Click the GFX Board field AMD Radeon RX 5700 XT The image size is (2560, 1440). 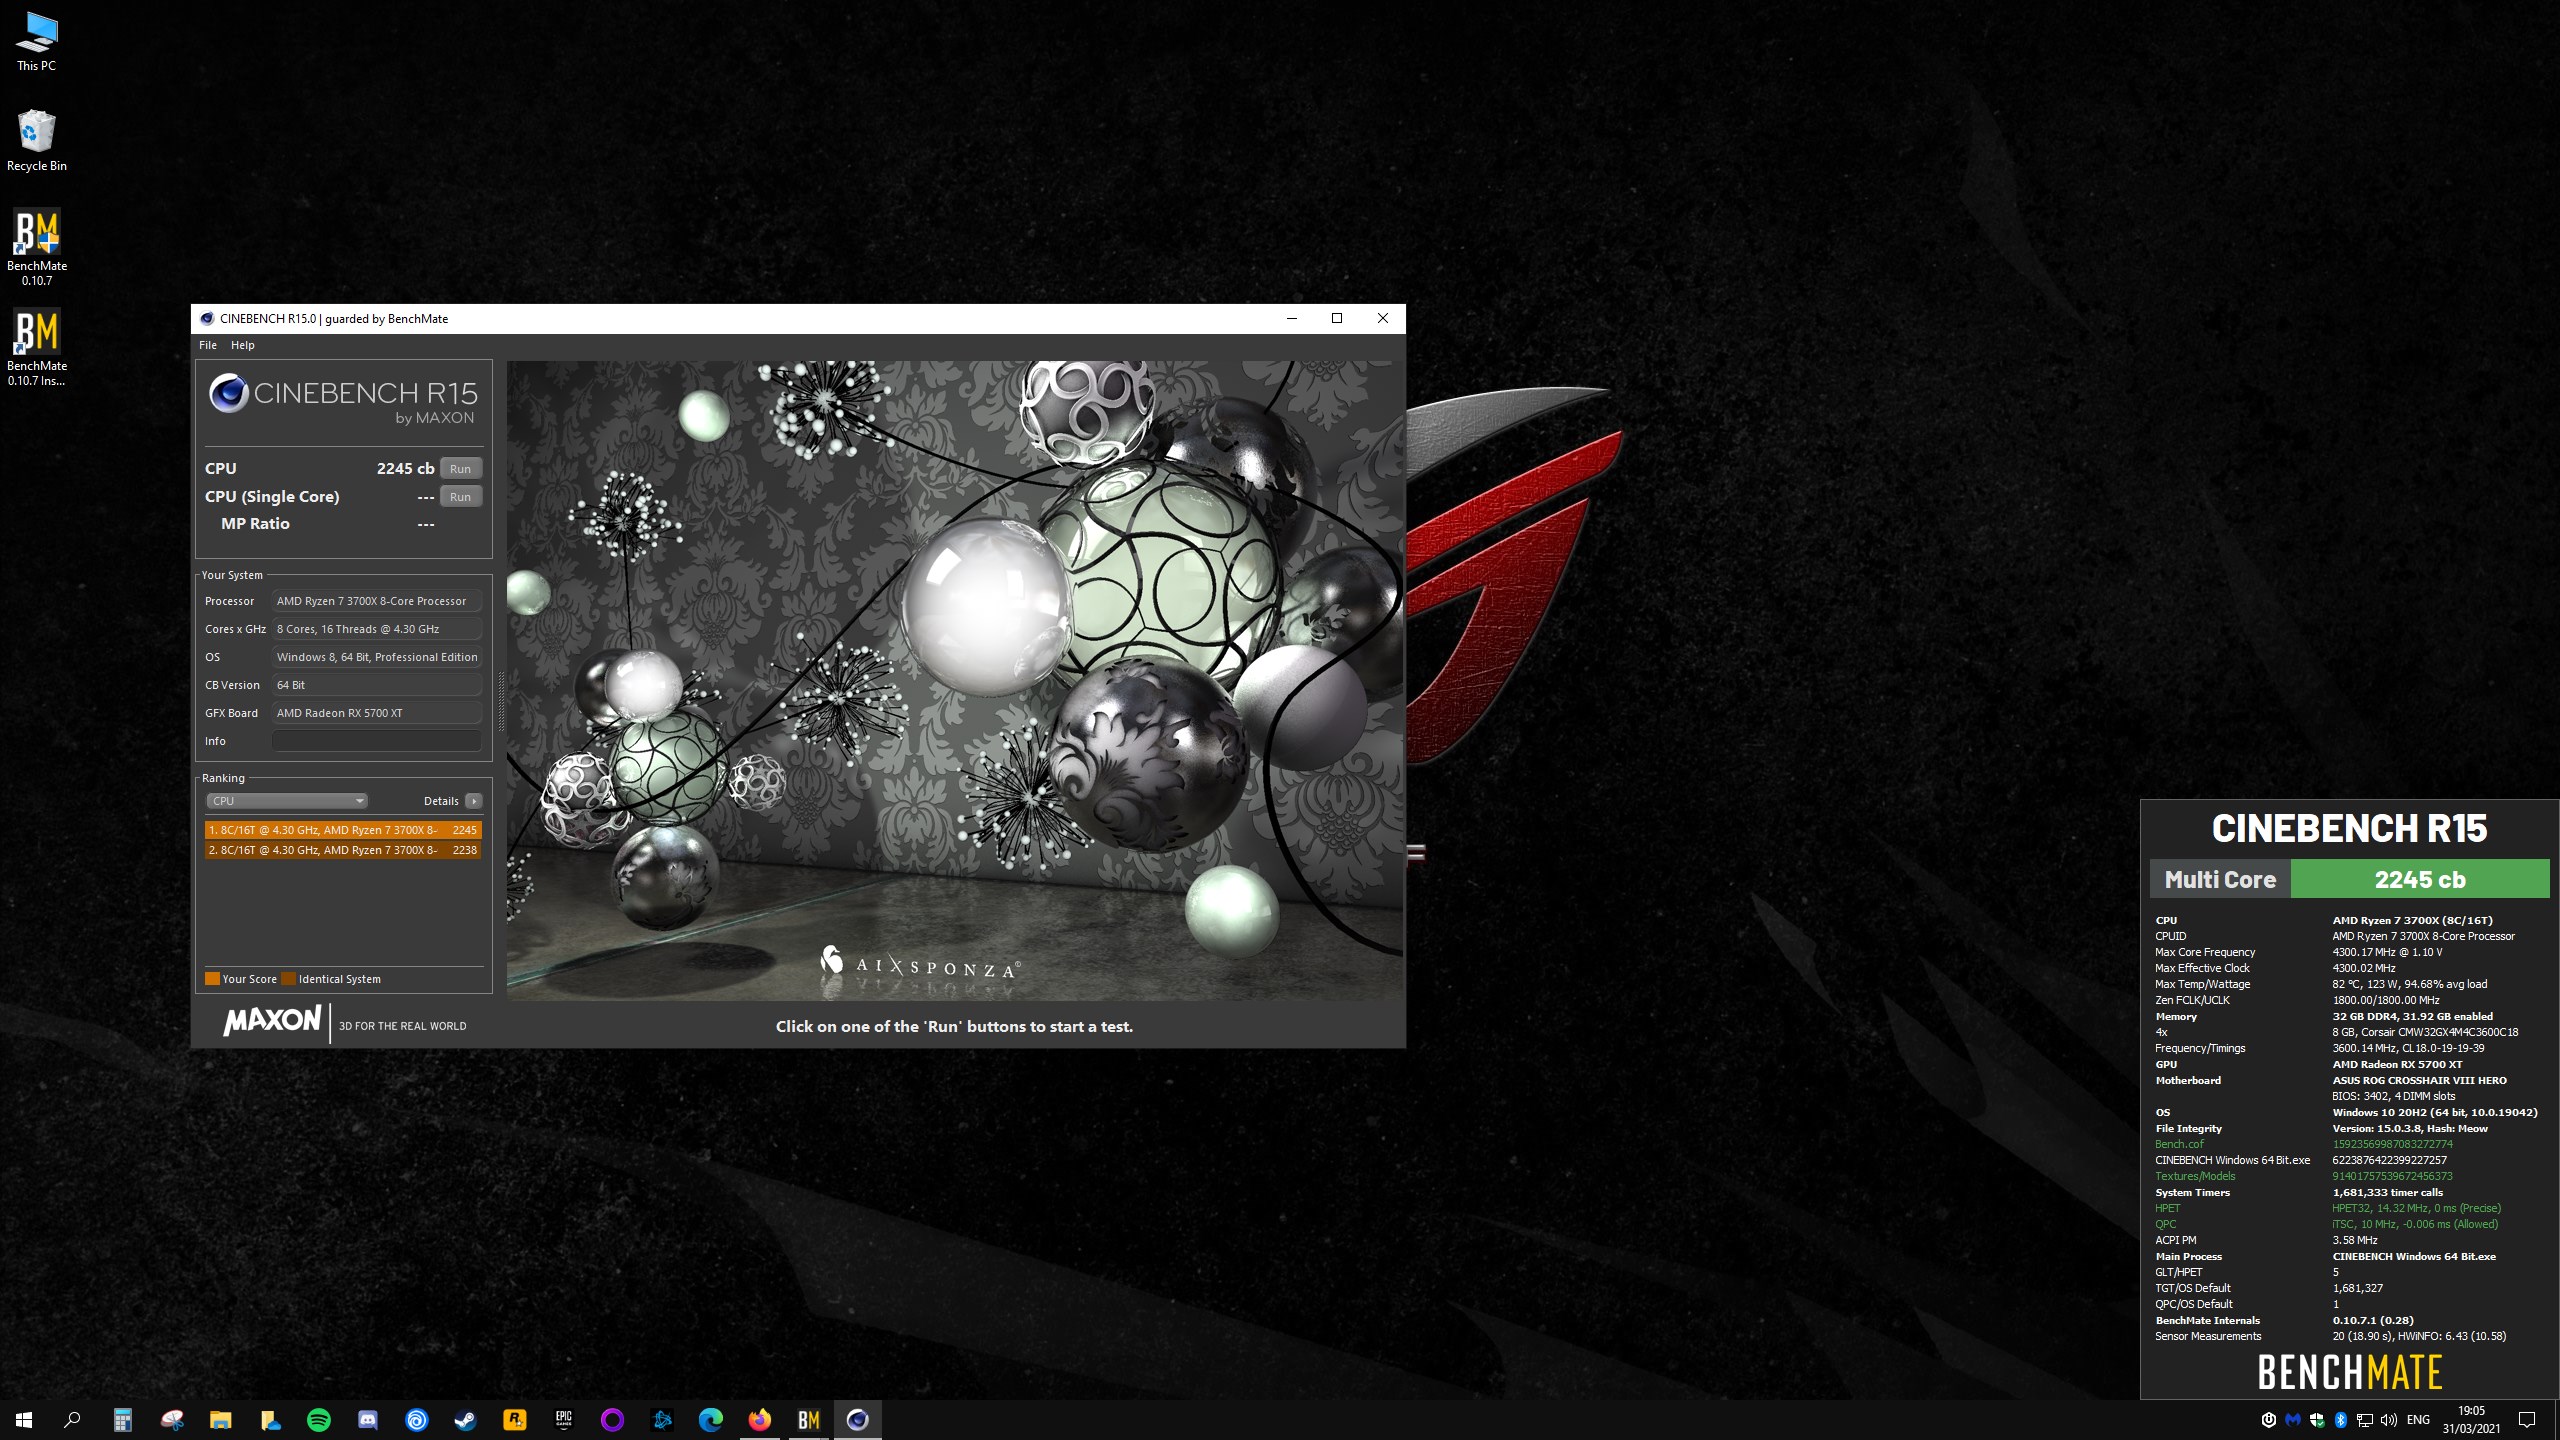click(x=377, y=713)
